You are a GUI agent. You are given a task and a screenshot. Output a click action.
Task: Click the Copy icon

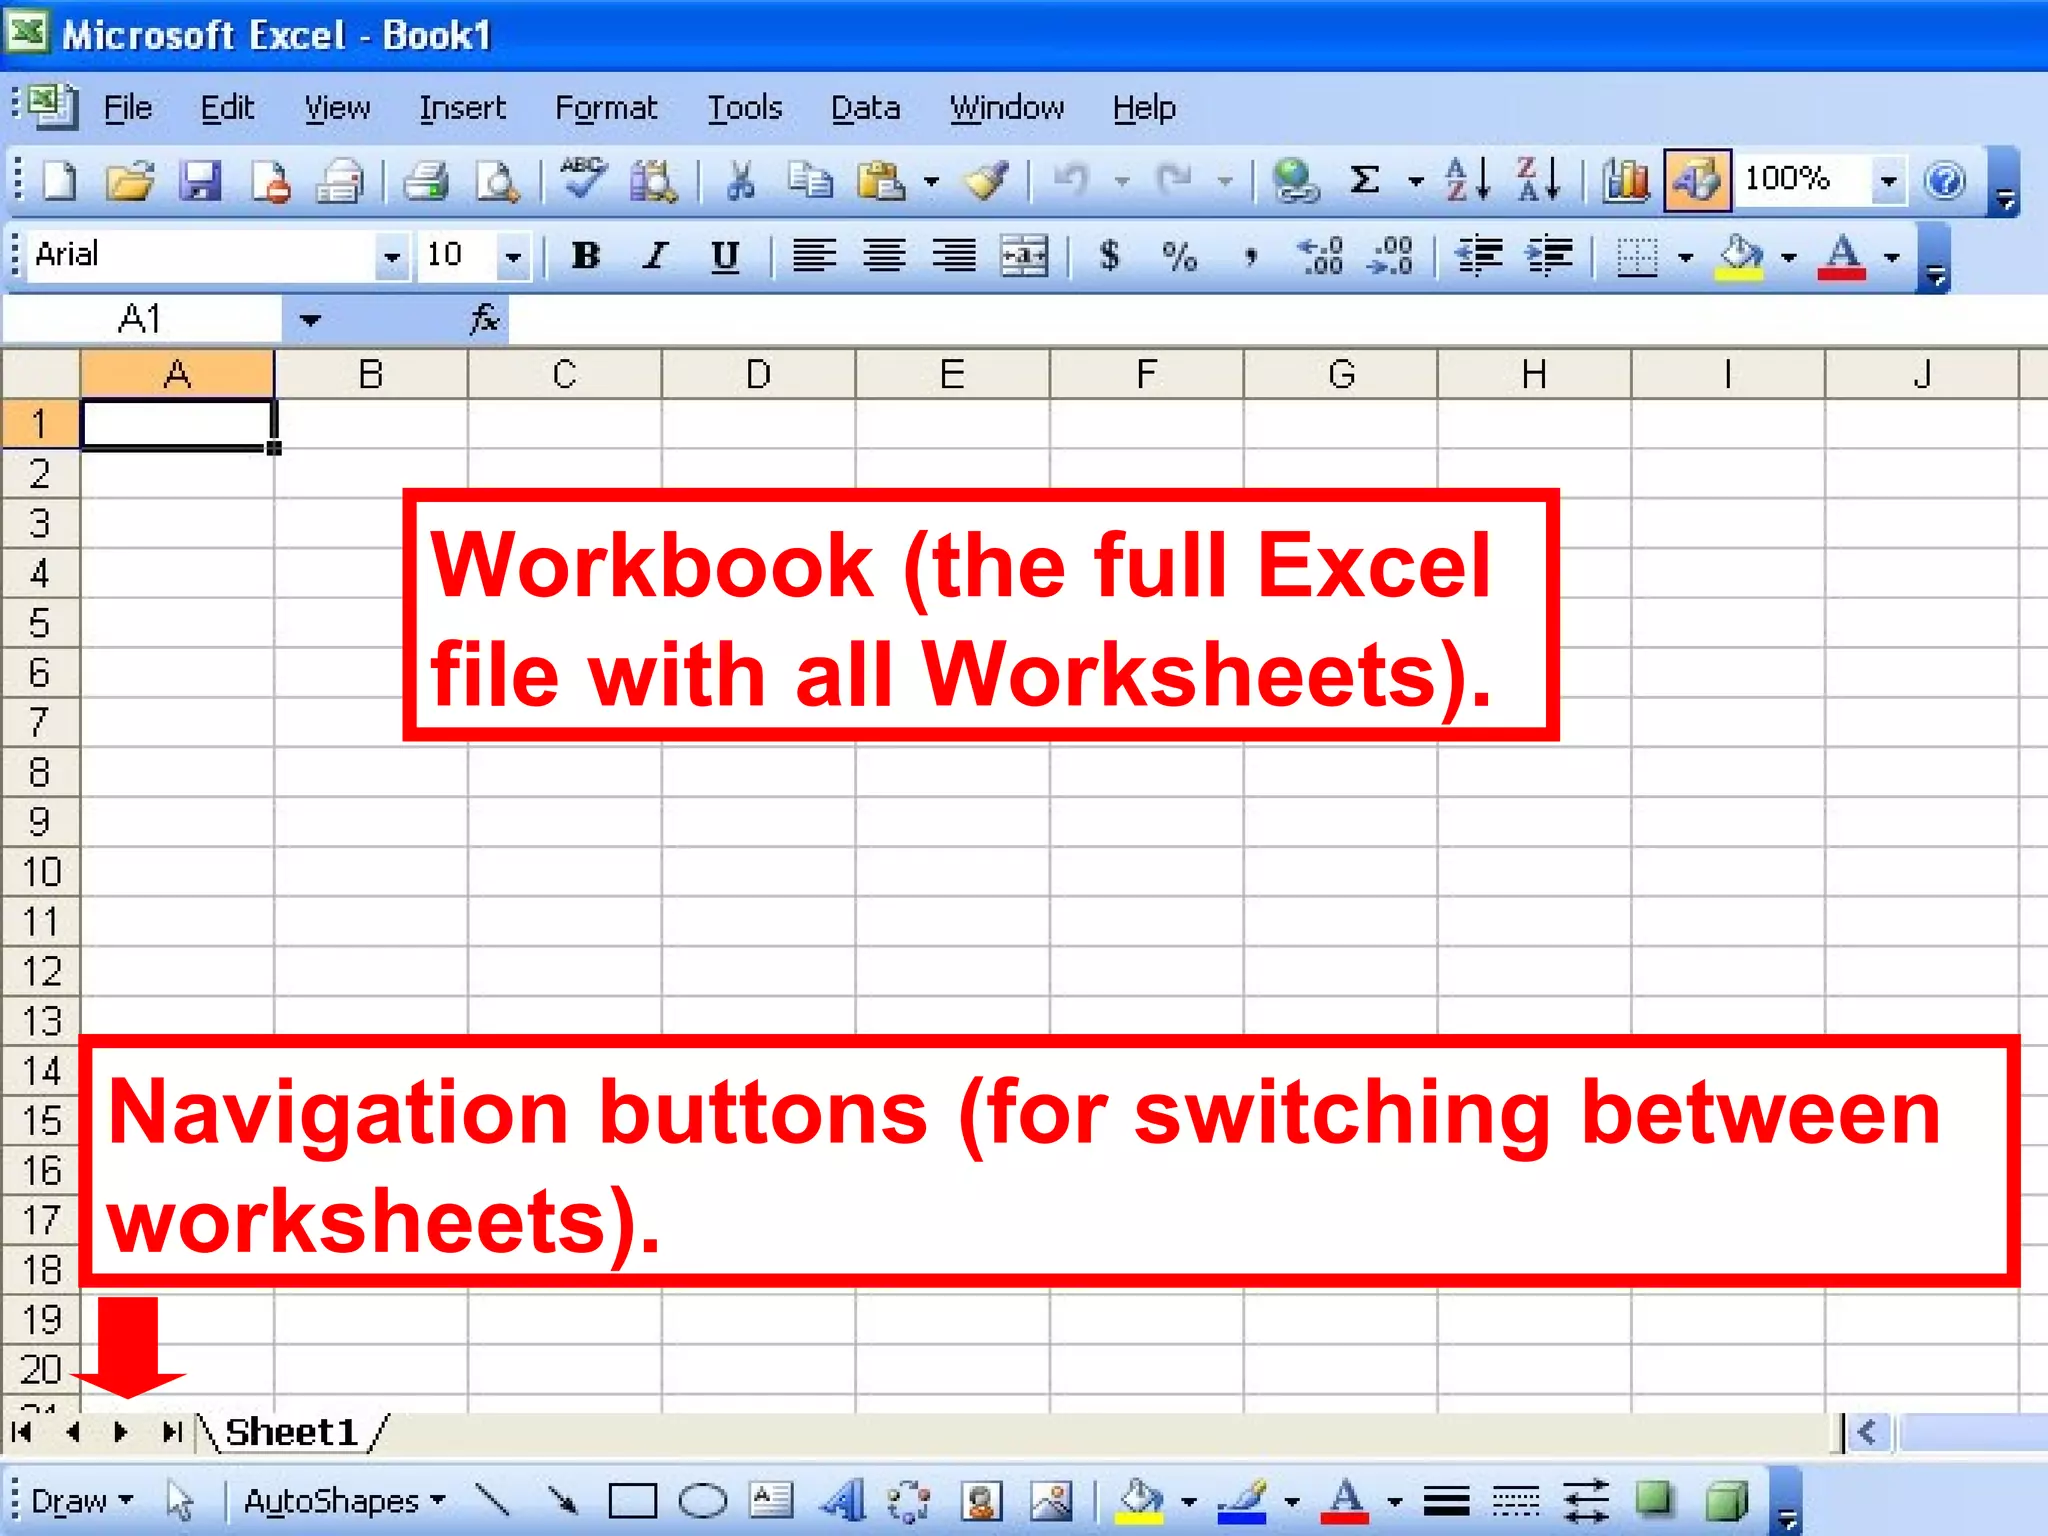pyautogui.click(x=810, y=181)
